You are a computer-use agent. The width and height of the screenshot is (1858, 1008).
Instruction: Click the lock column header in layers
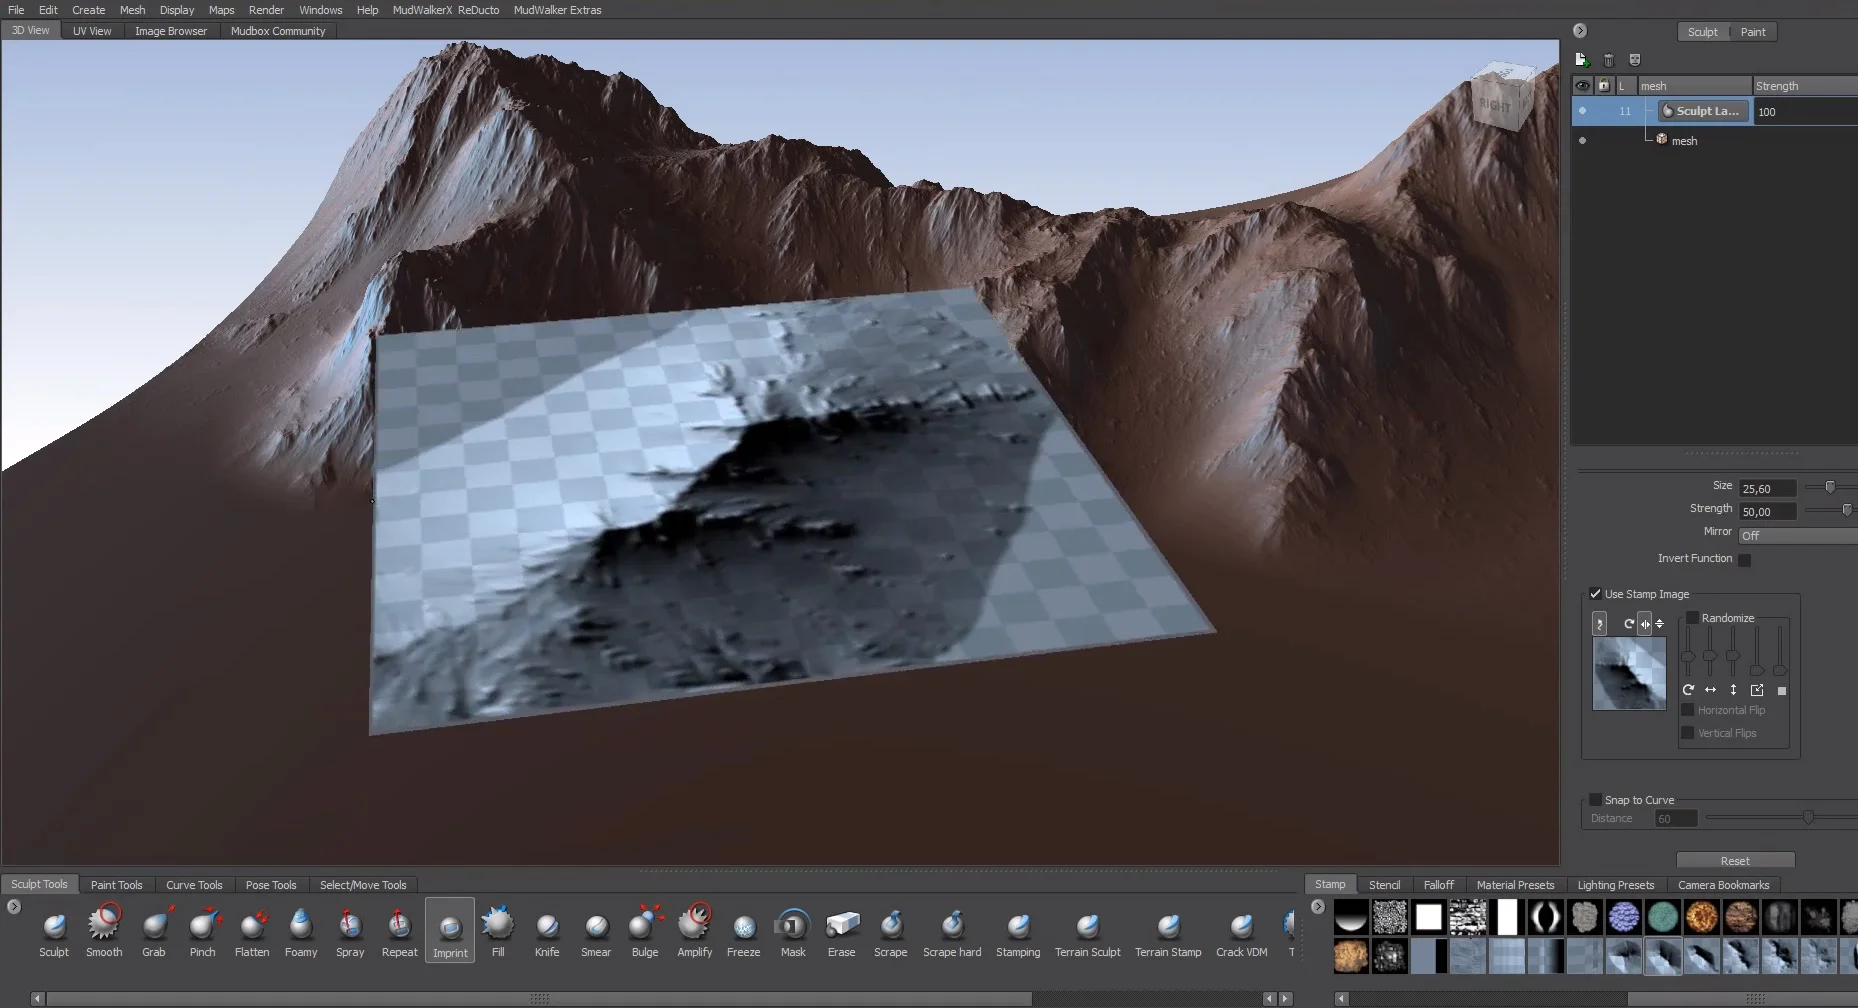pos(1604,86)
